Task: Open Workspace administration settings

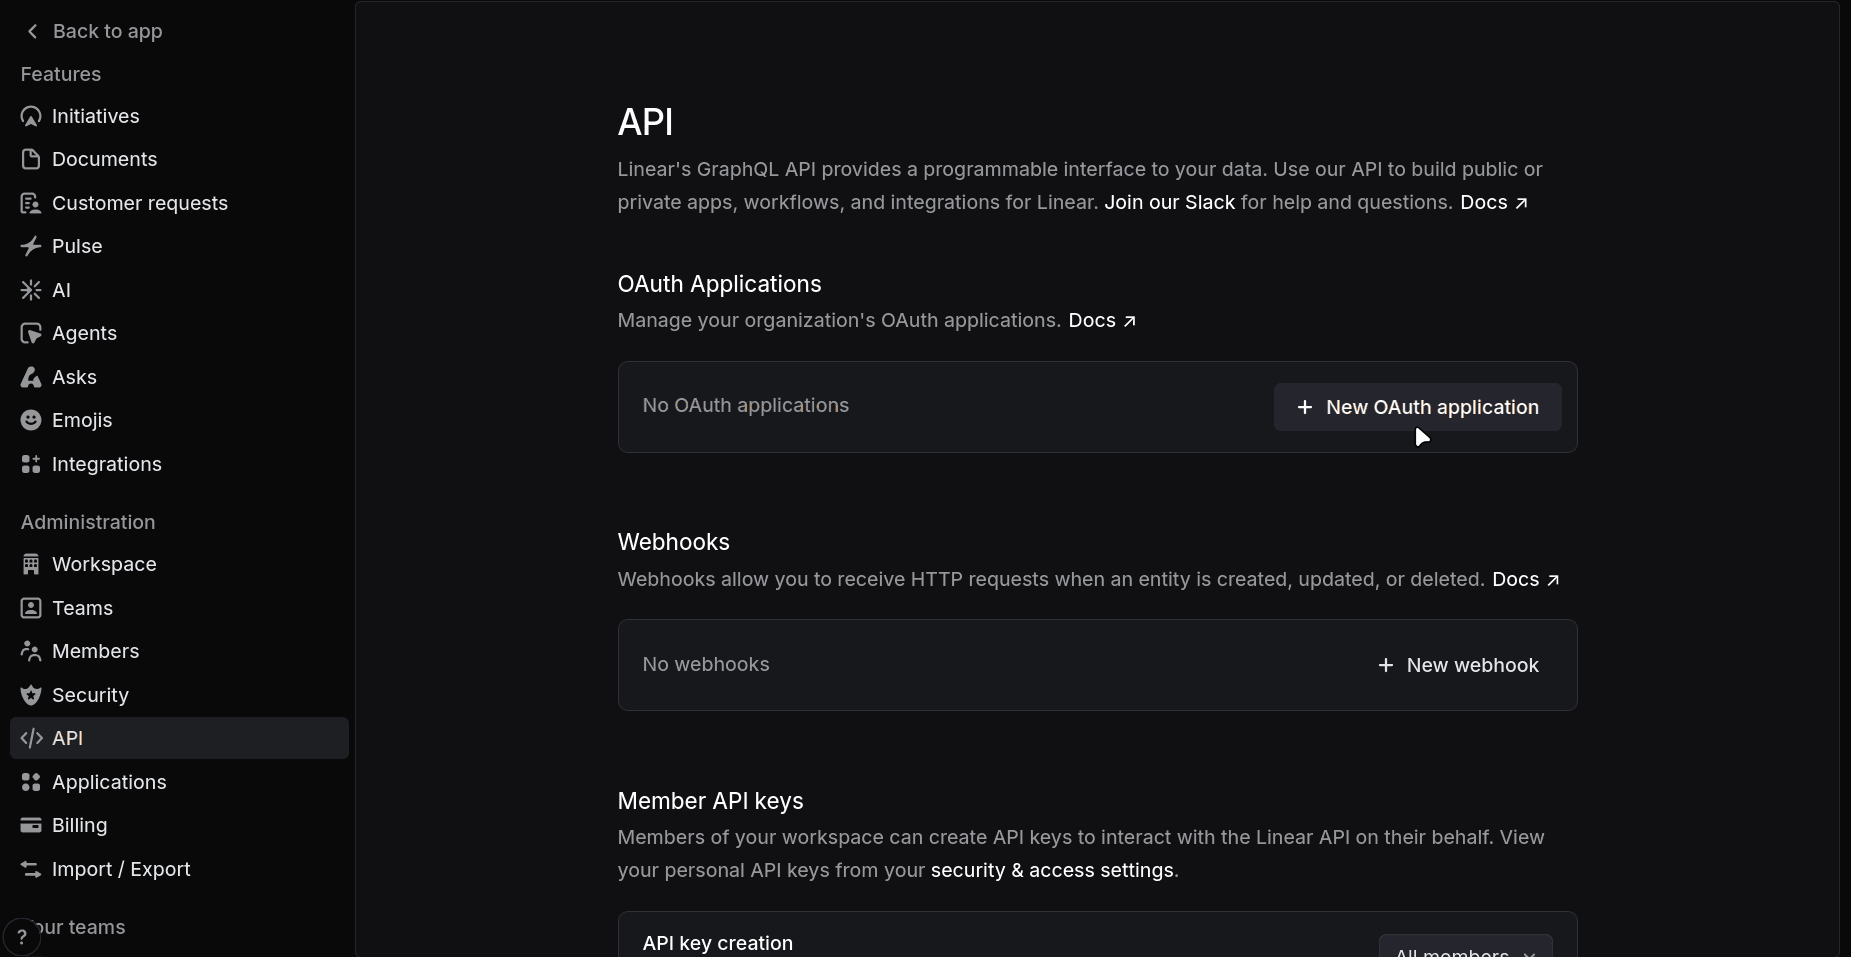Action: [179, 564]
